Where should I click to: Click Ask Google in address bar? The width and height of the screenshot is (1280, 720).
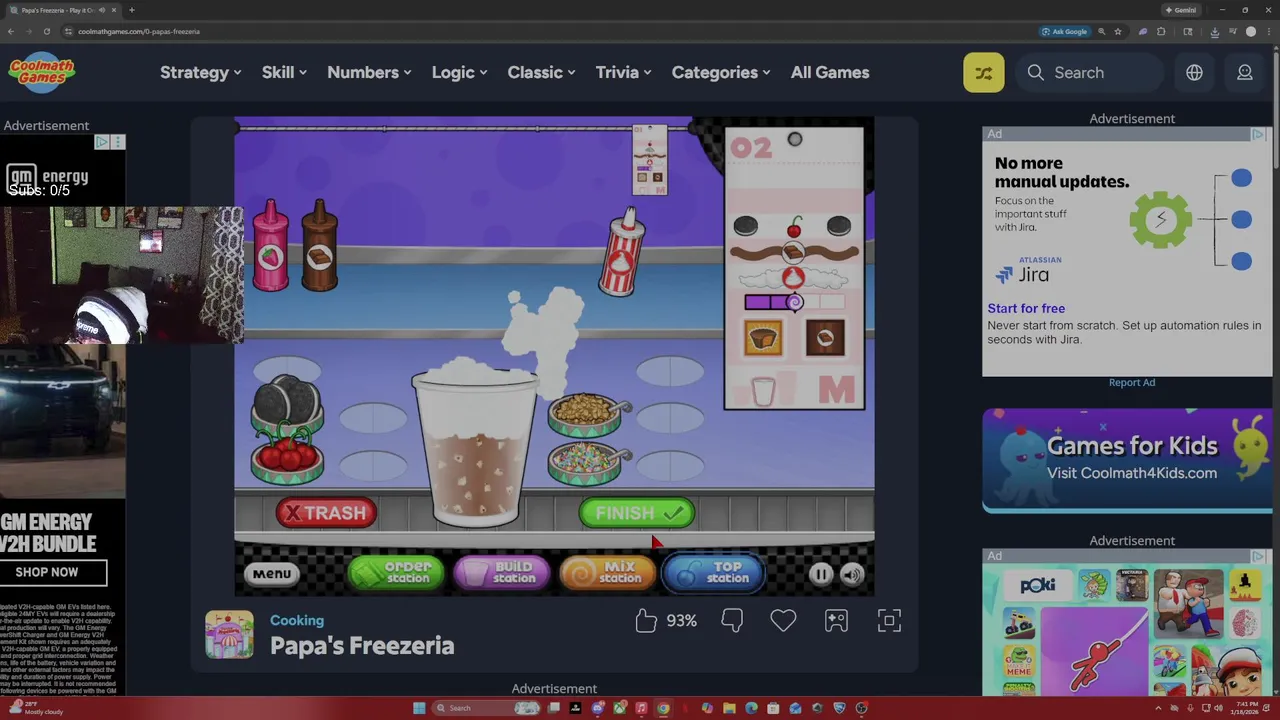[1064, 31]
